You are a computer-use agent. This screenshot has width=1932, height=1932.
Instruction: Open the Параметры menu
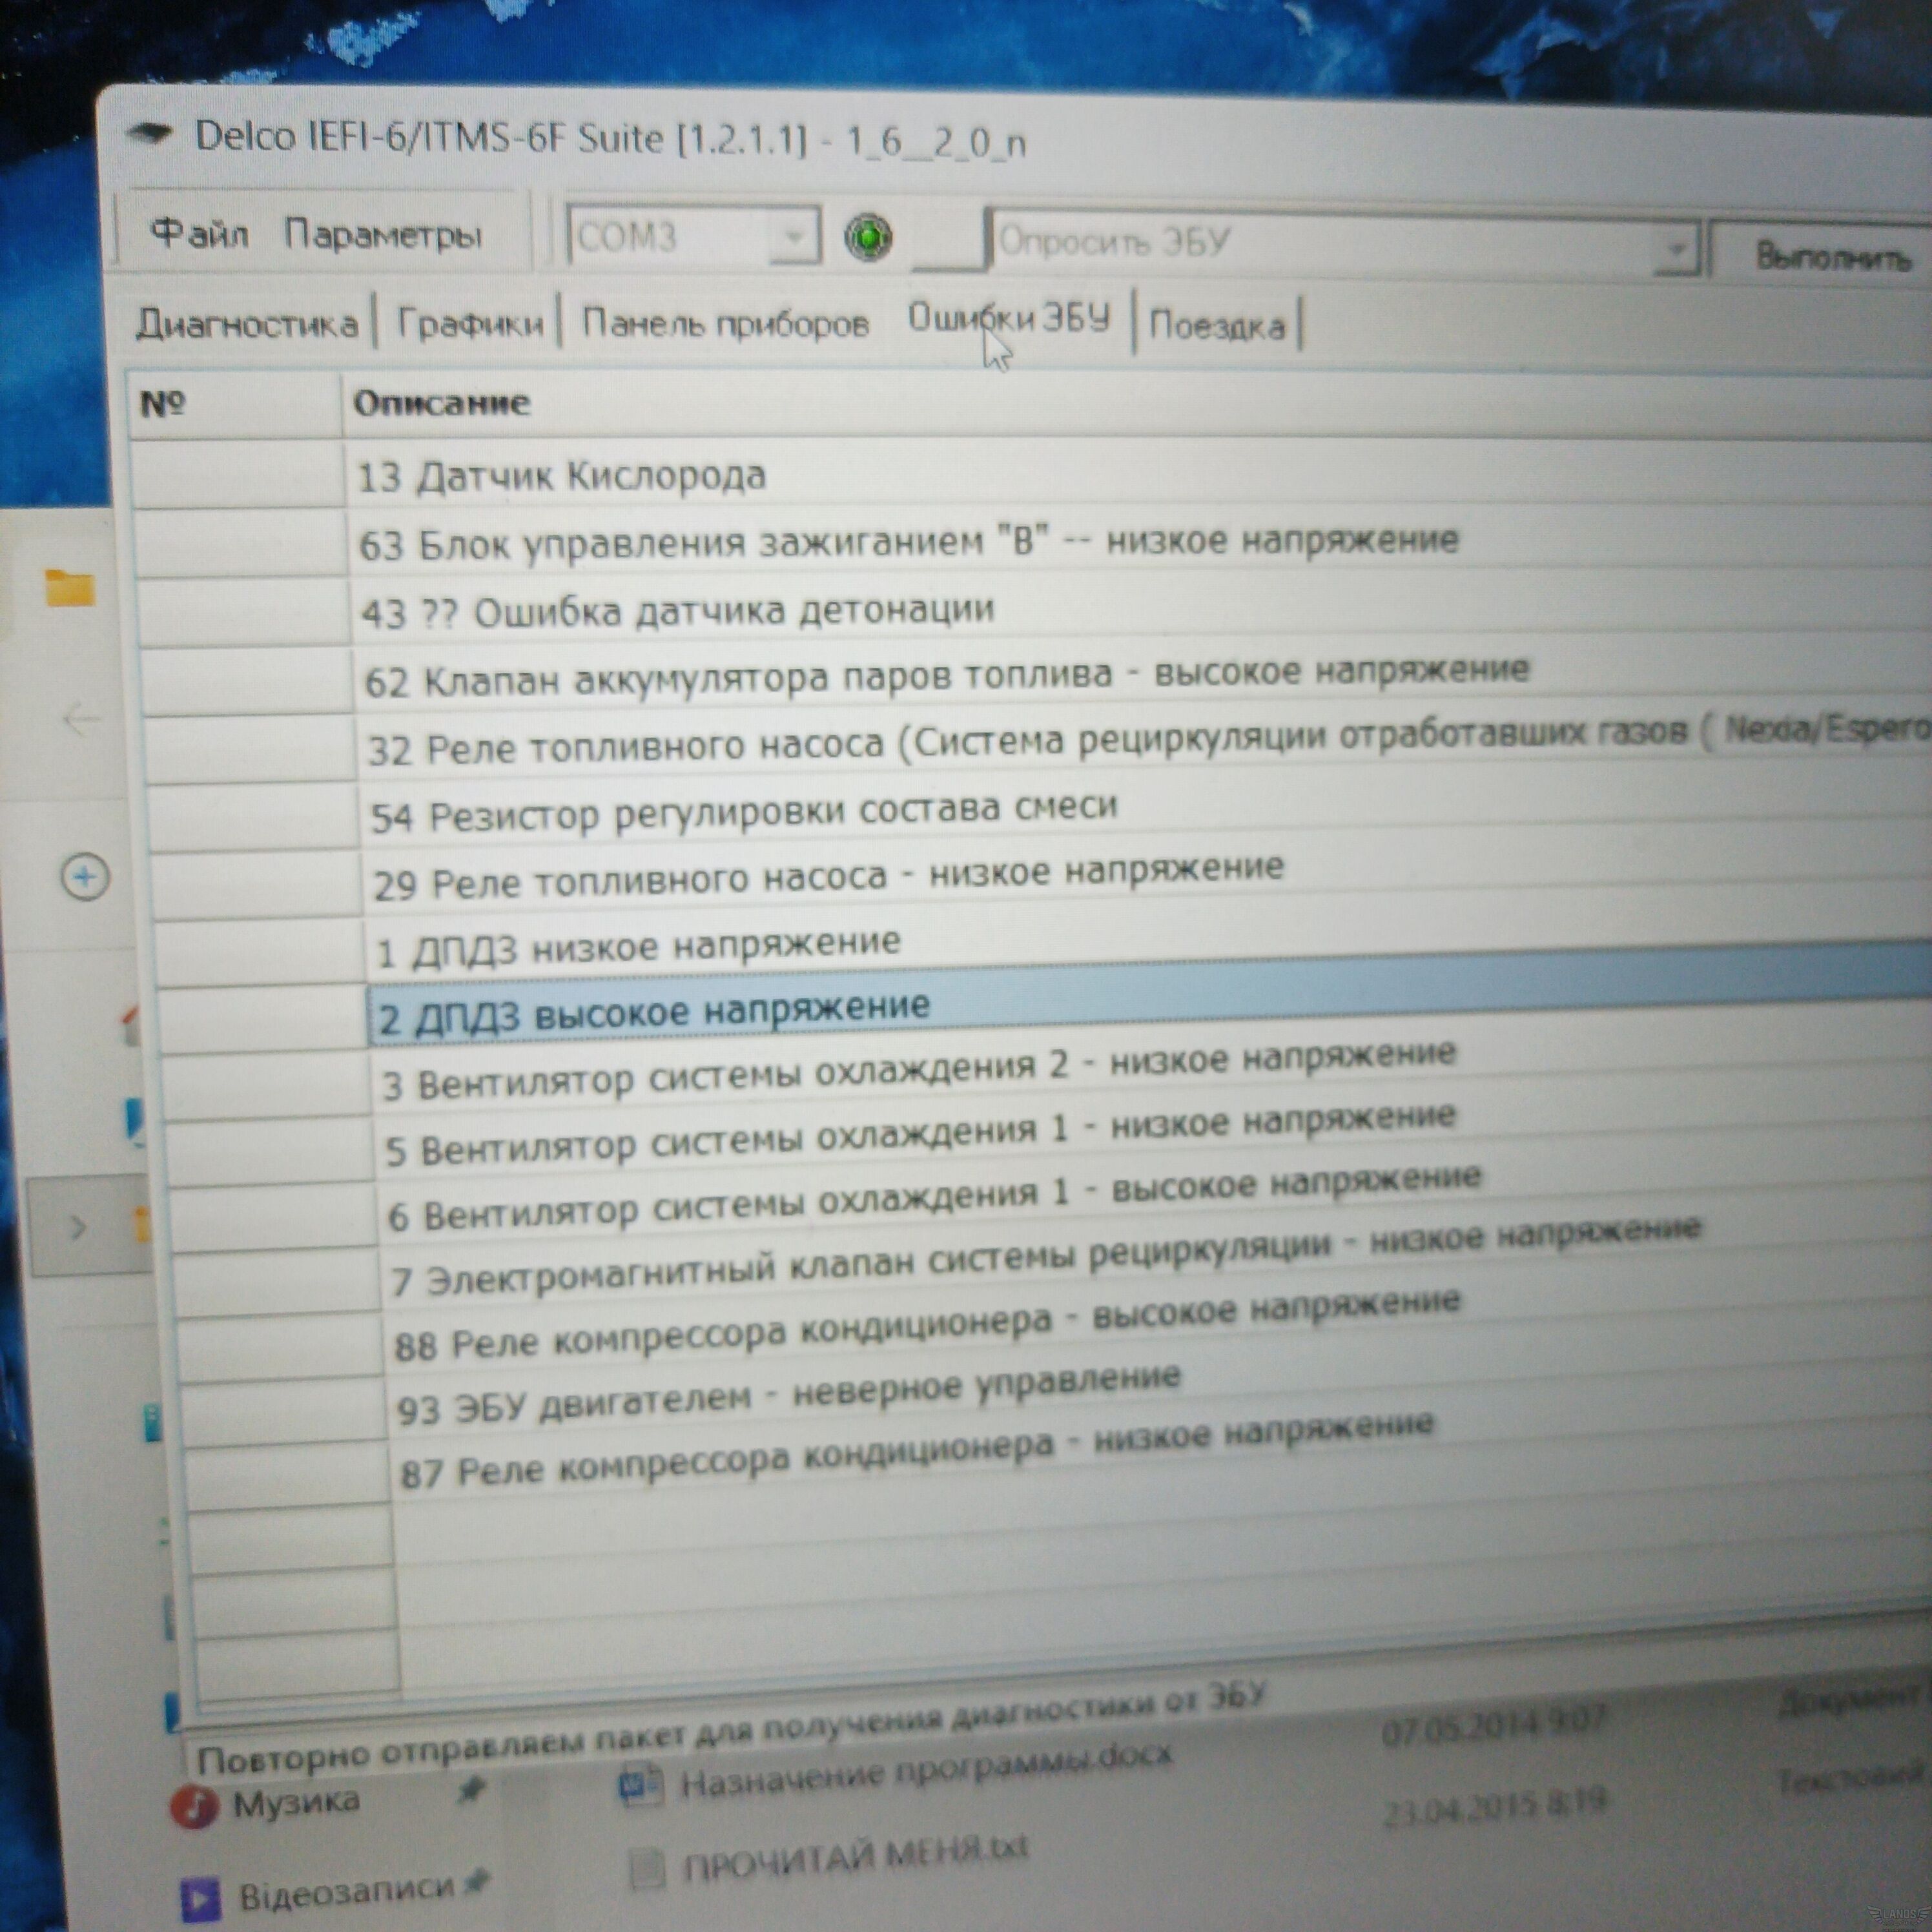(x=383, y=235)
